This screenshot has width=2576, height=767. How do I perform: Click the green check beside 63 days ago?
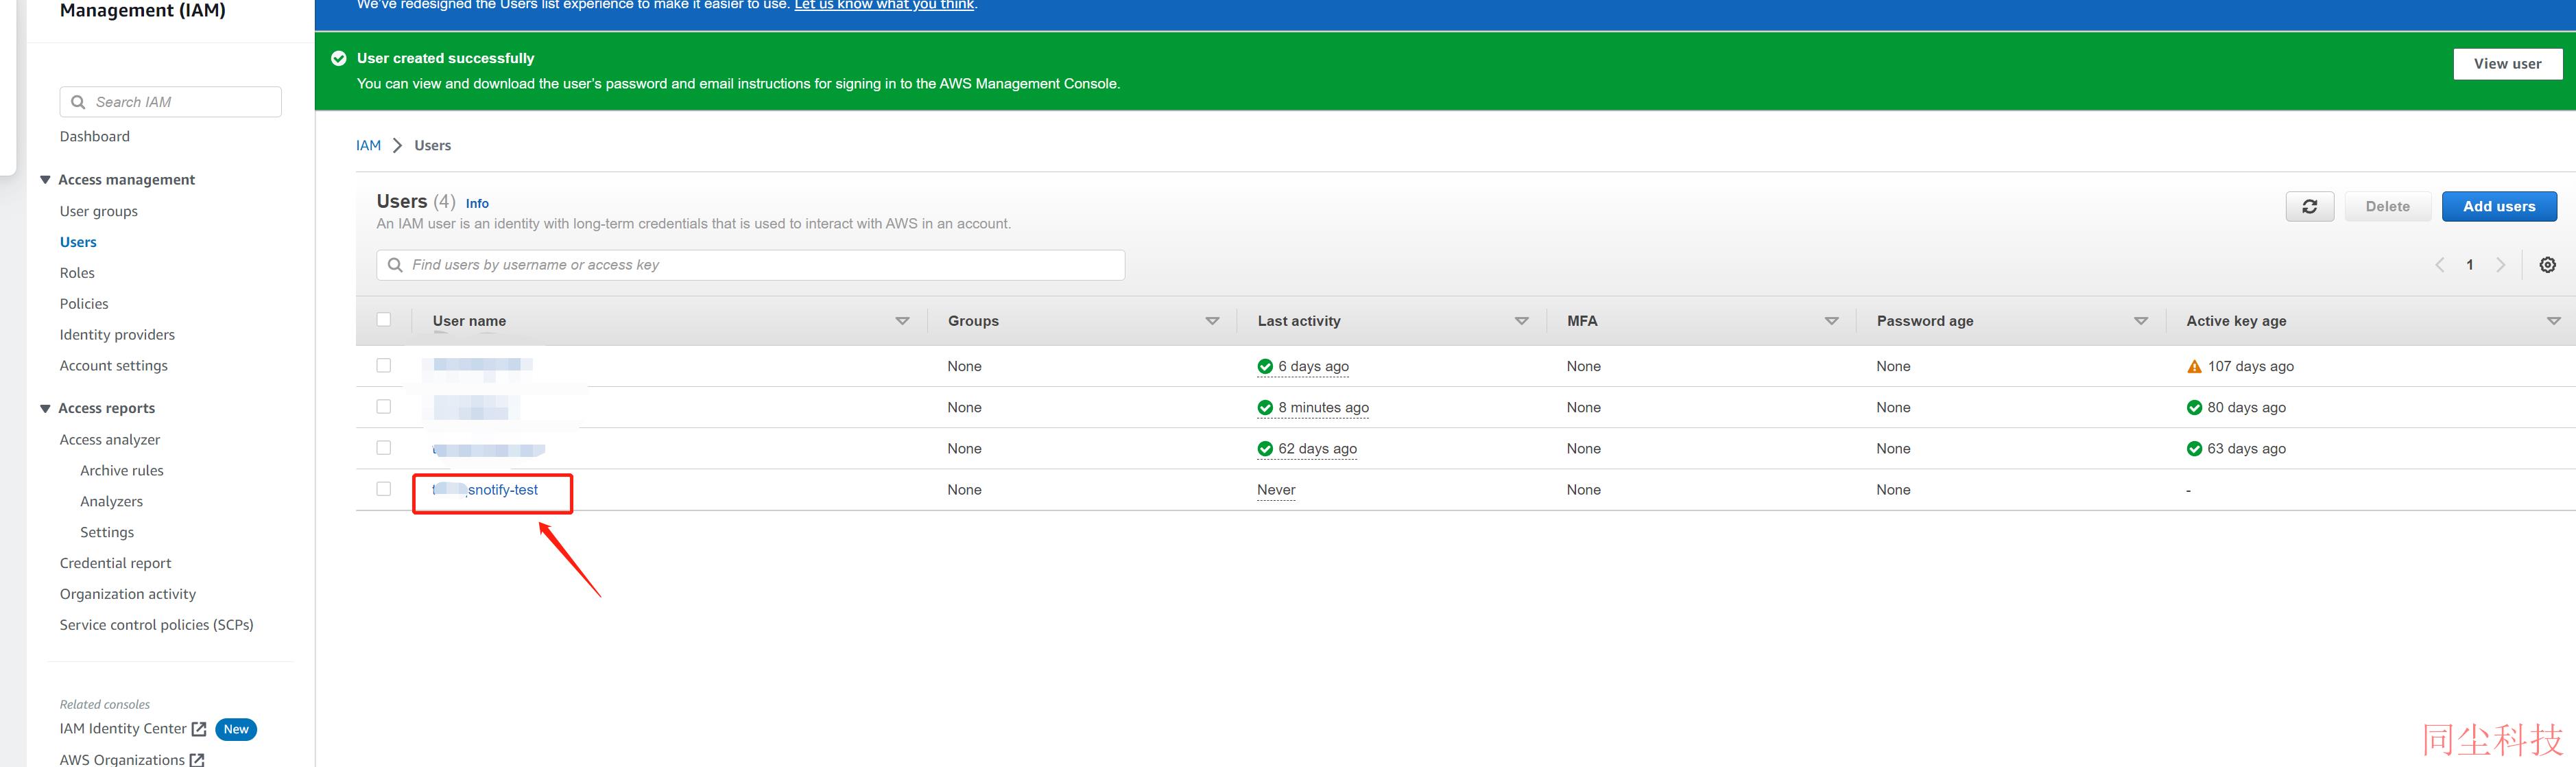[x=2194, y=448]
